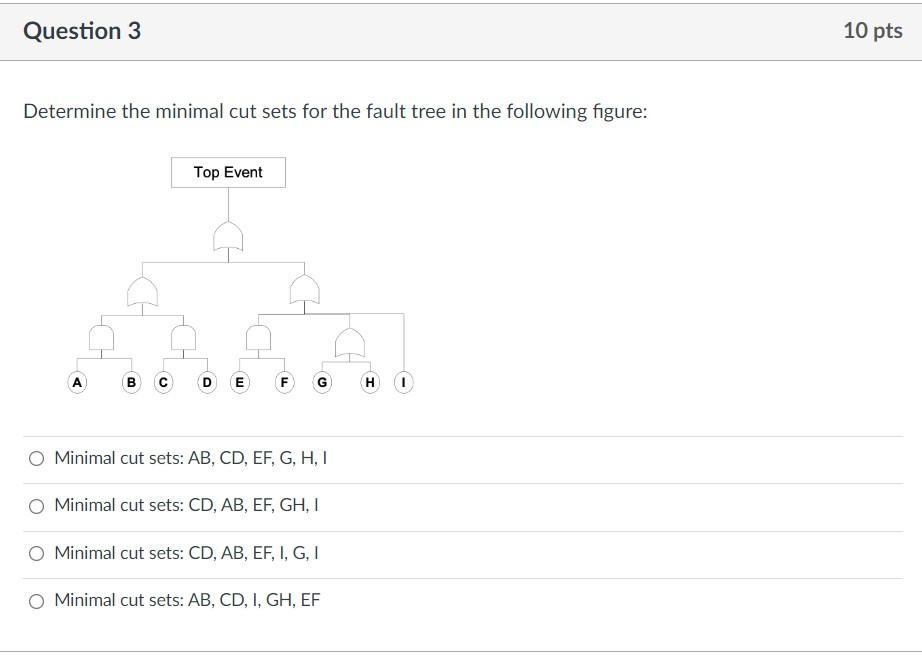Click the Top Event label box
This screenshot has height=662, width=922.
tap(228, 172)
